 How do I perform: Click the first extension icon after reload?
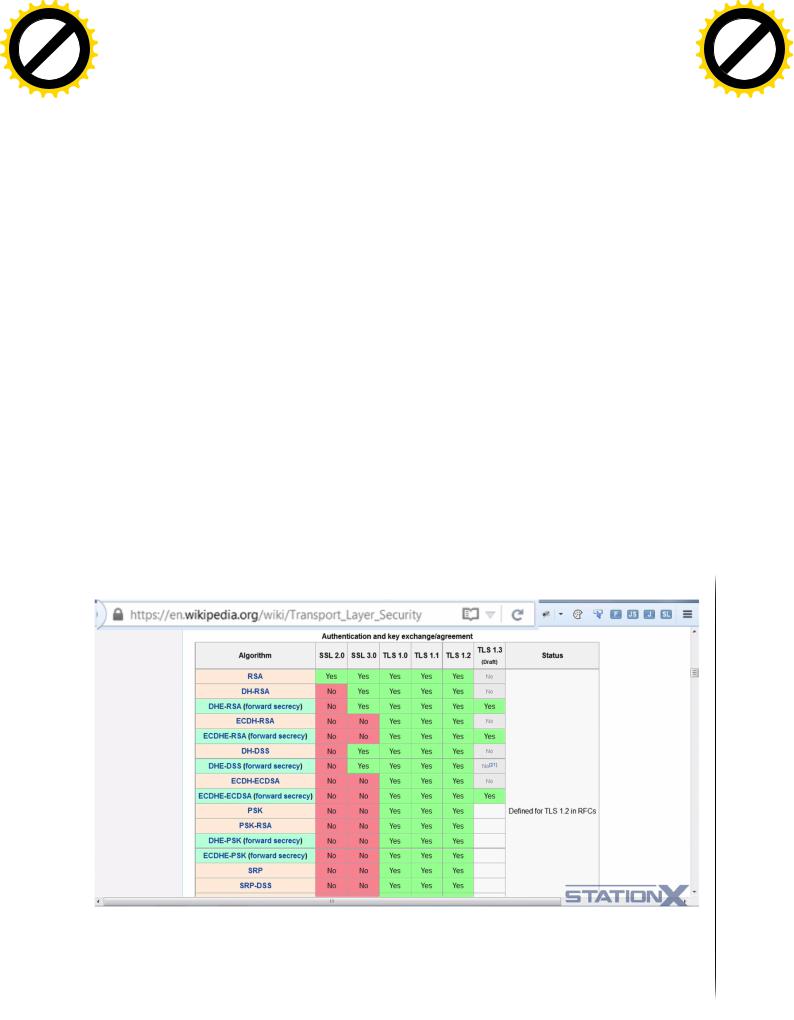pos(546,614)
